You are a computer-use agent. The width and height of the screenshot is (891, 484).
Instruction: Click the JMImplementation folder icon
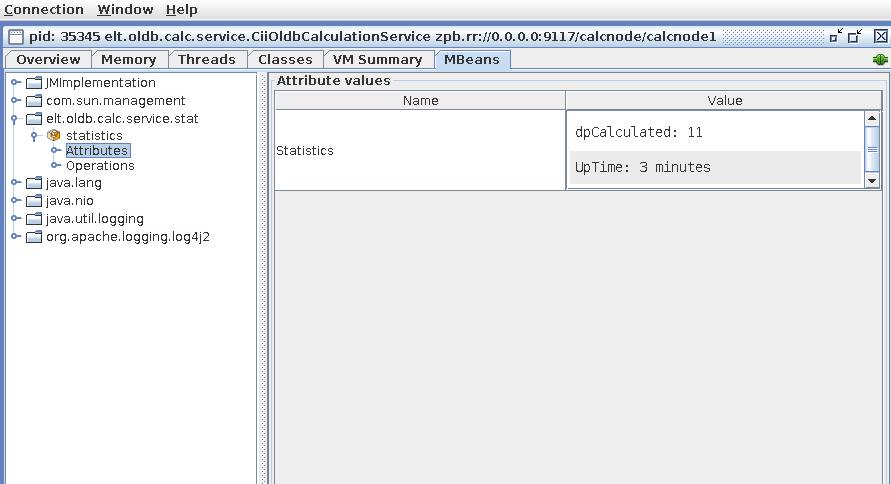click(x=34, y=83)
